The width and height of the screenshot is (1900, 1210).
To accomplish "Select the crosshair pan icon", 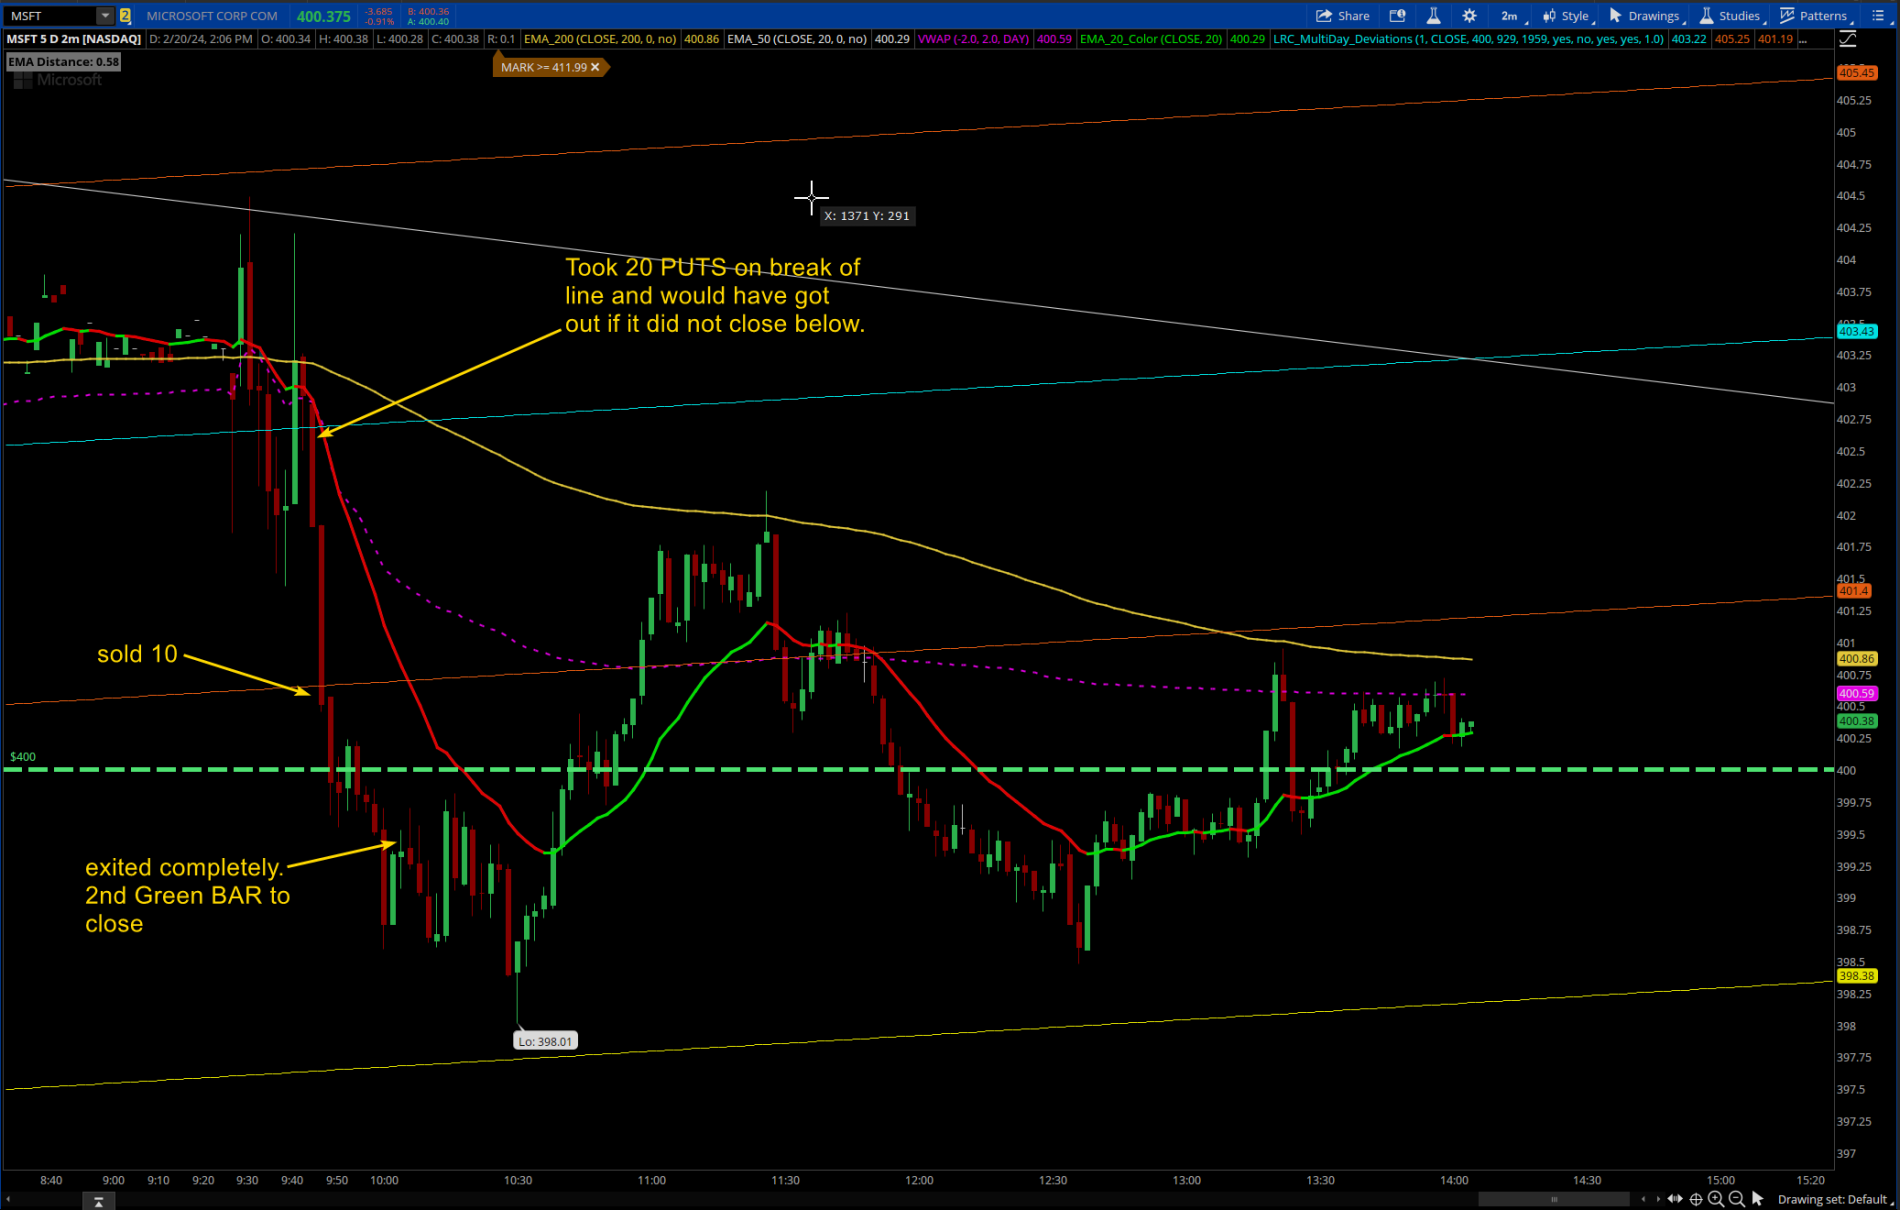I will [1696, 1199].
